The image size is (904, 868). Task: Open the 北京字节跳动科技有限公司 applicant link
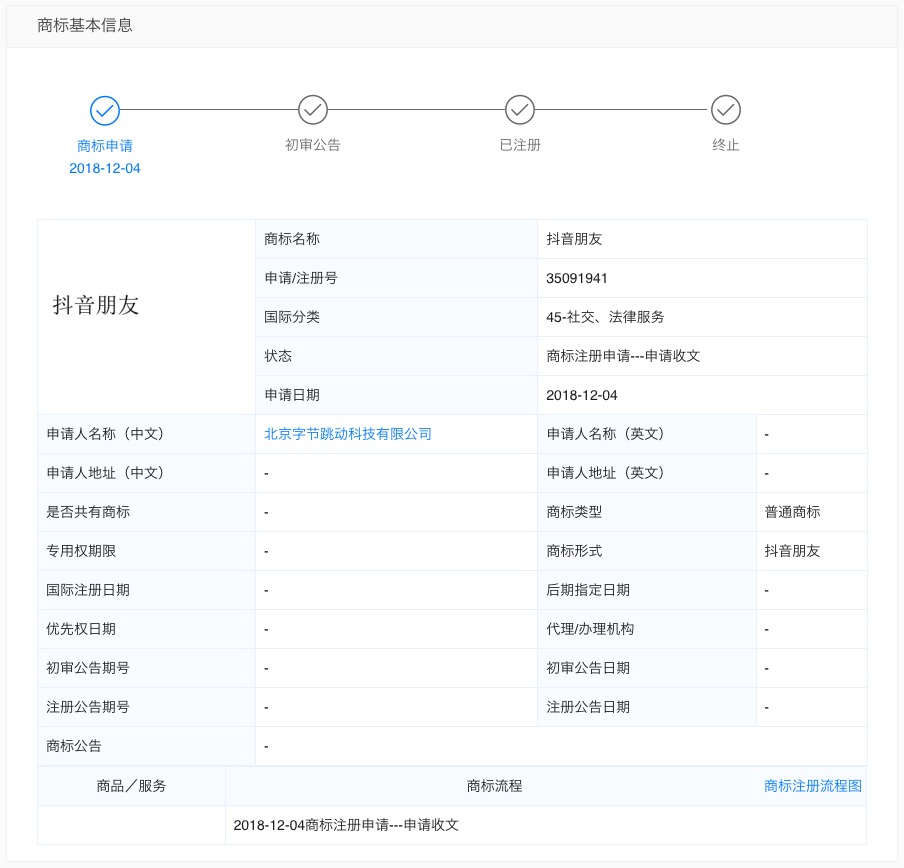click(x=348, y=434)
